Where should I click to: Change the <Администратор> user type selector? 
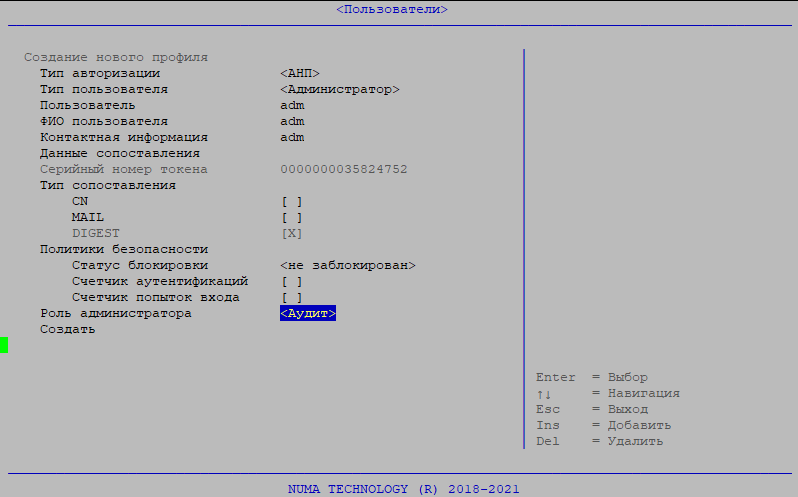click(340, 89)
